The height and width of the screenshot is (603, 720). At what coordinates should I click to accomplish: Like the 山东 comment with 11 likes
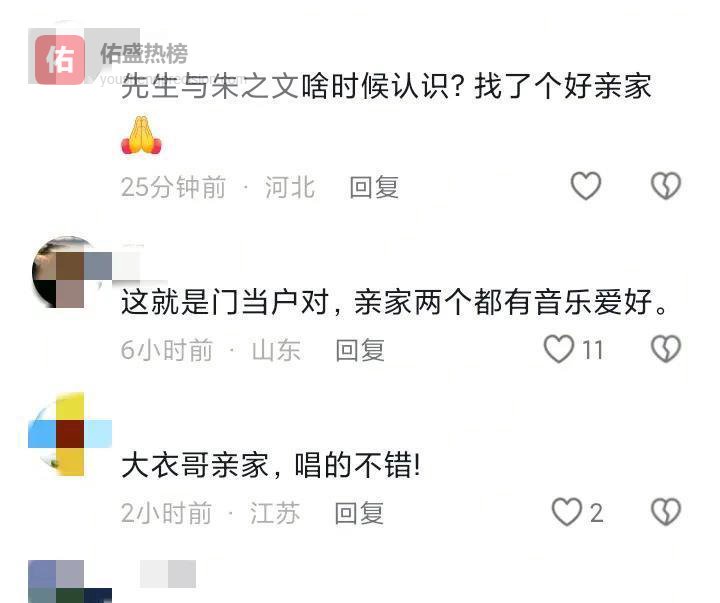click(559, 349)
